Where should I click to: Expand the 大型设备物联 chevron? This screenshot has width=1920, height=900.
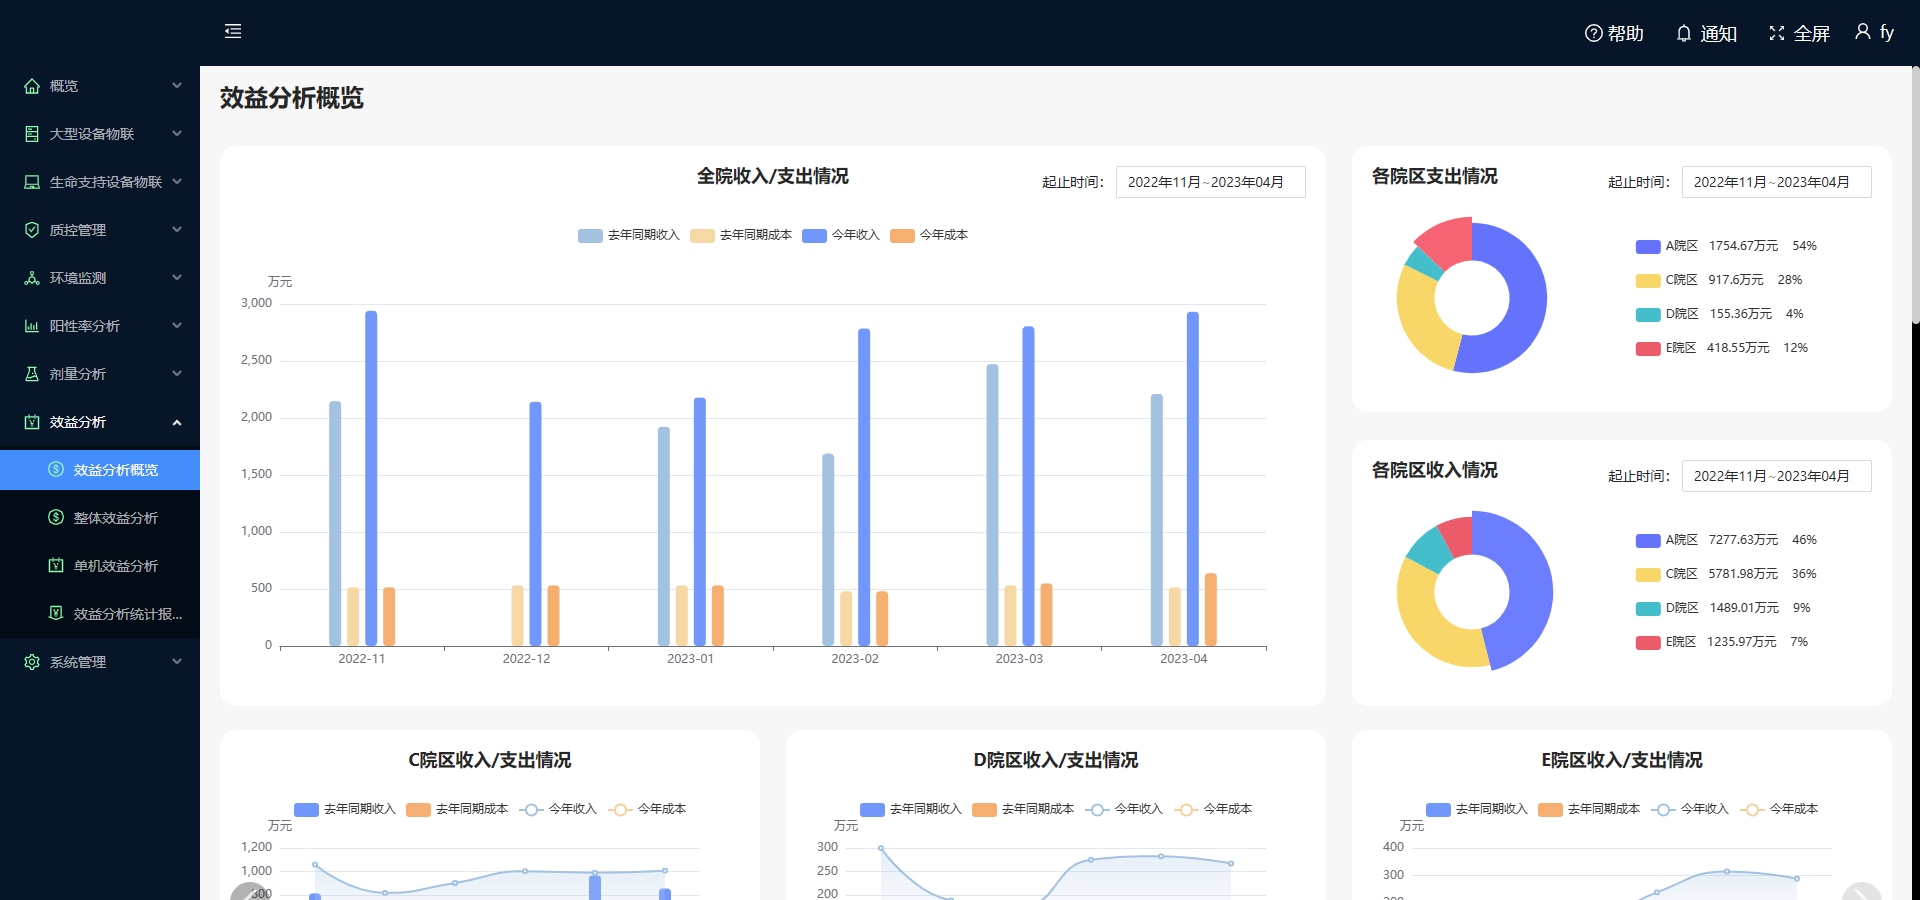[x=177, y=134]
